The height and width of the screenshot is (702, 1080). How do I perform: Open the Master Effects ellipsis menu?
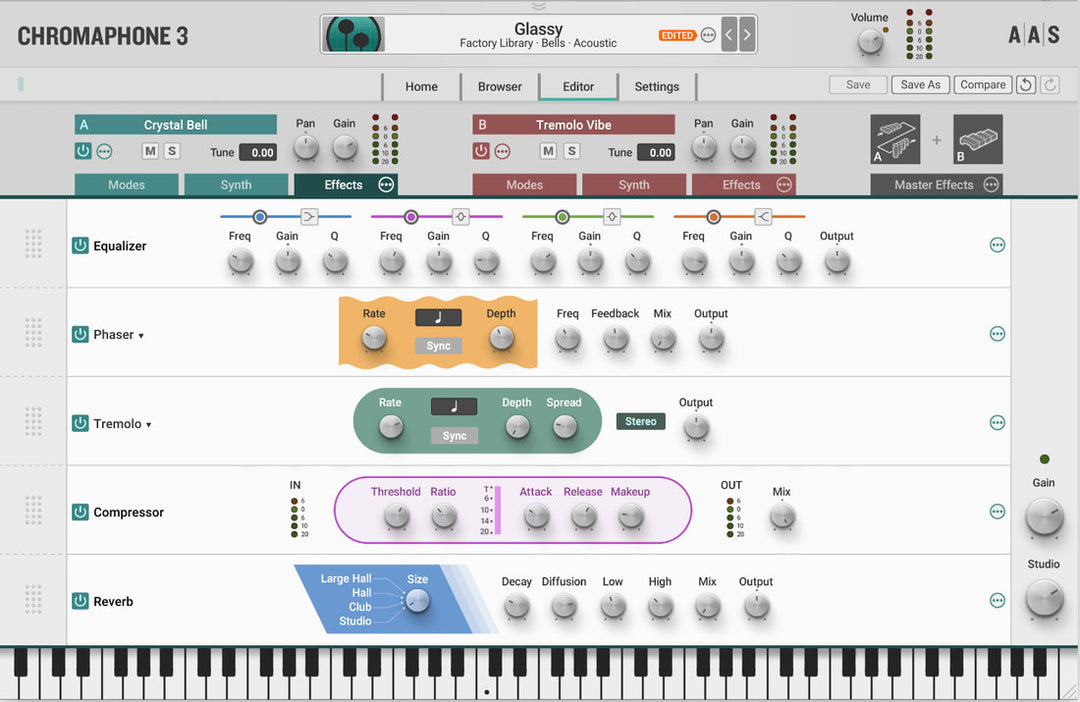(x=990, y=185)
